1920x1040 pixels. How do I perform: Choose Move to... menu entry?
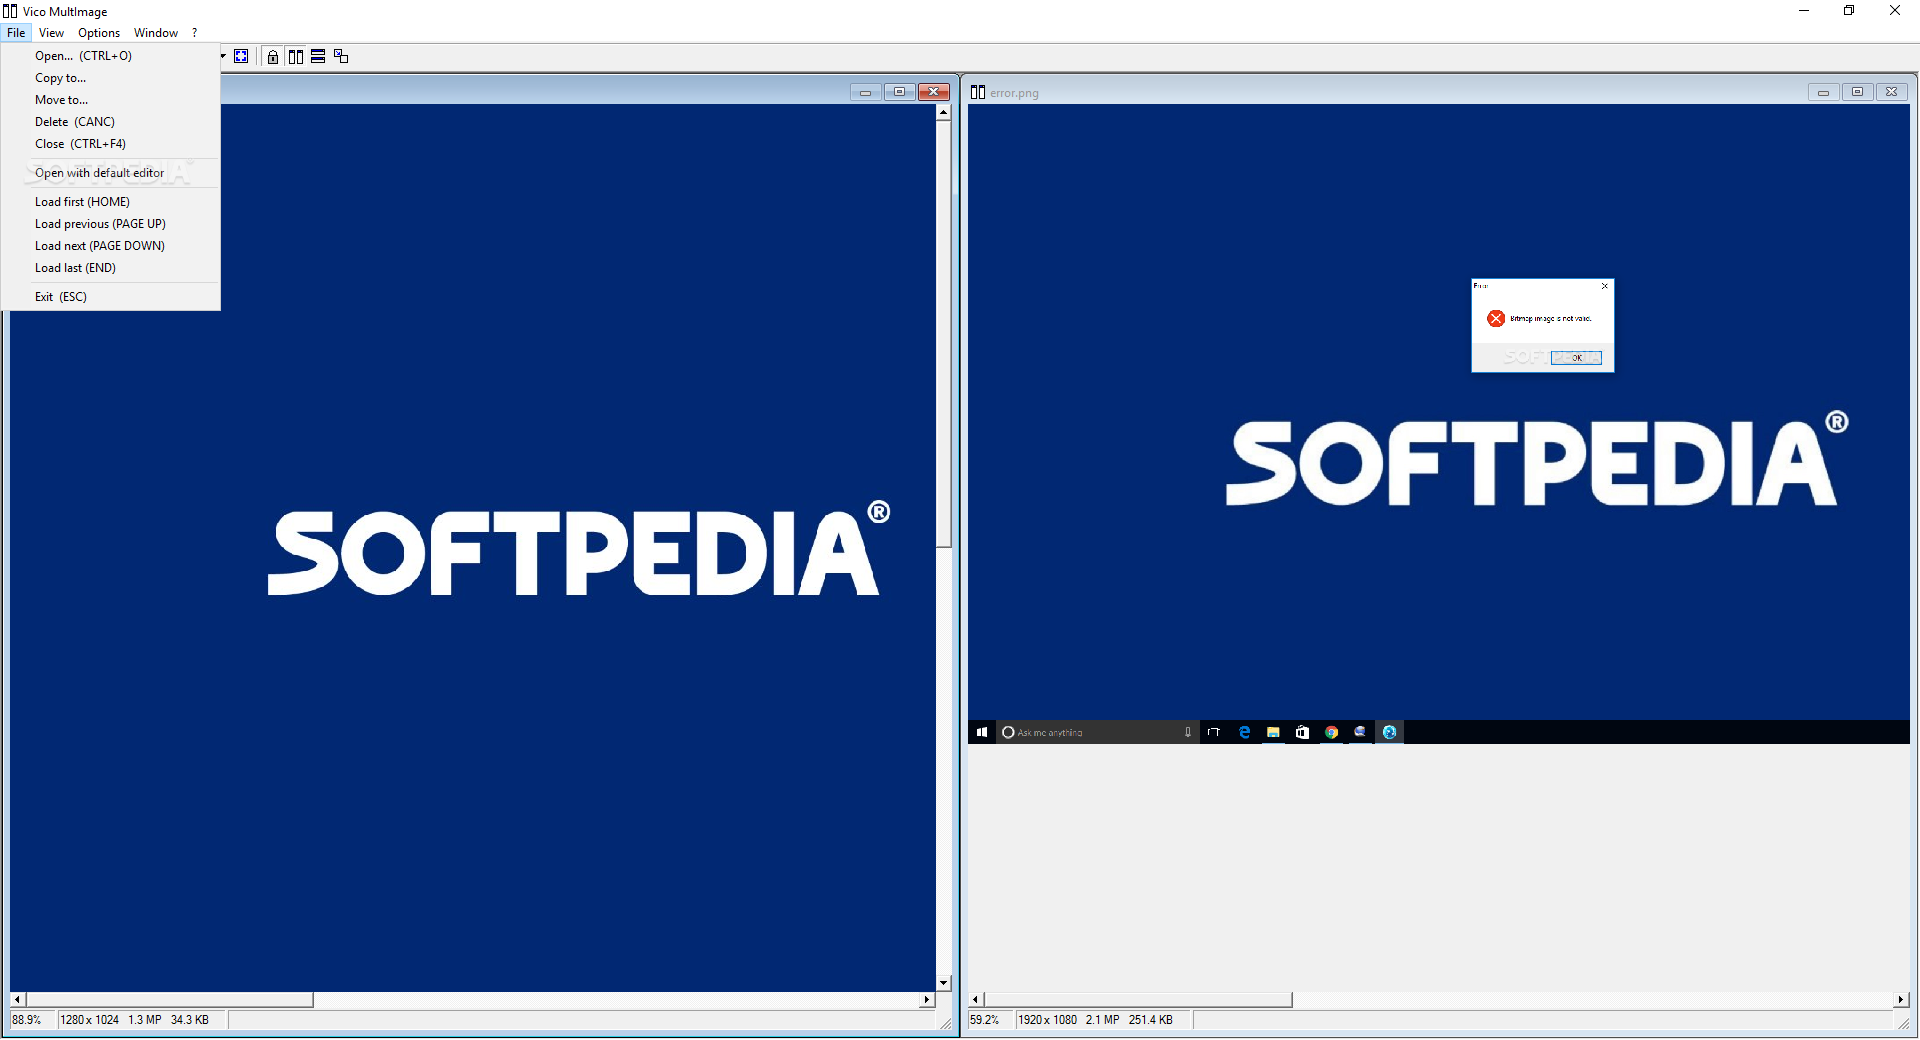pyautogui.click(x=111, y=100)
